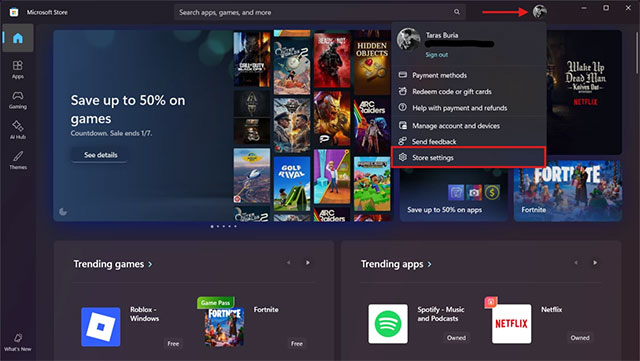
Task: Click the Game Pass badge on Fortnite
Action: 216,303
